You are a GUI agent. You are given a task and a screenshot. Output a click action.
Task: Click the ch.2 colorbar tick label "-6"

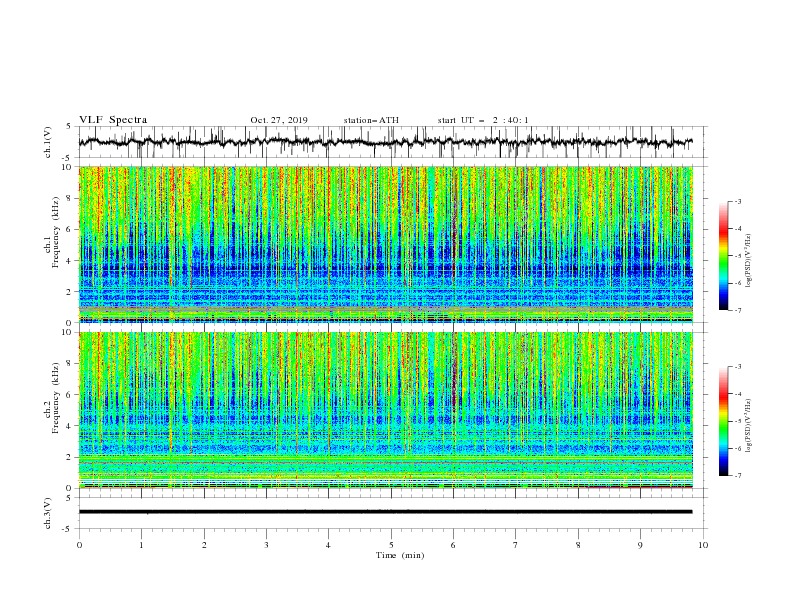point(738,448)
